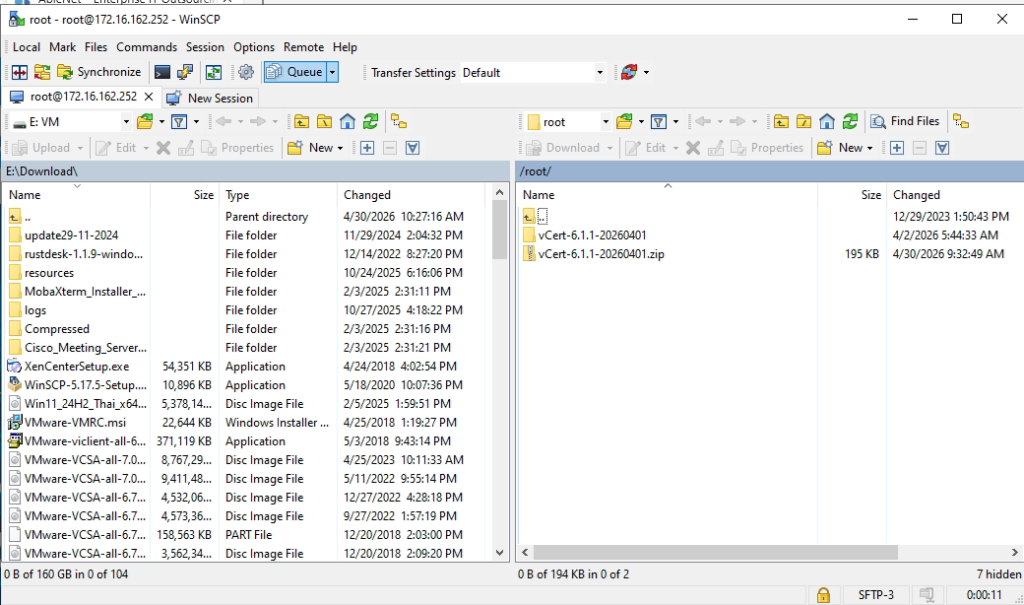Open local parent directory toolbar icon
Image resolution: width=1024 pixels, height=605 pixels.
click(301, 122)
